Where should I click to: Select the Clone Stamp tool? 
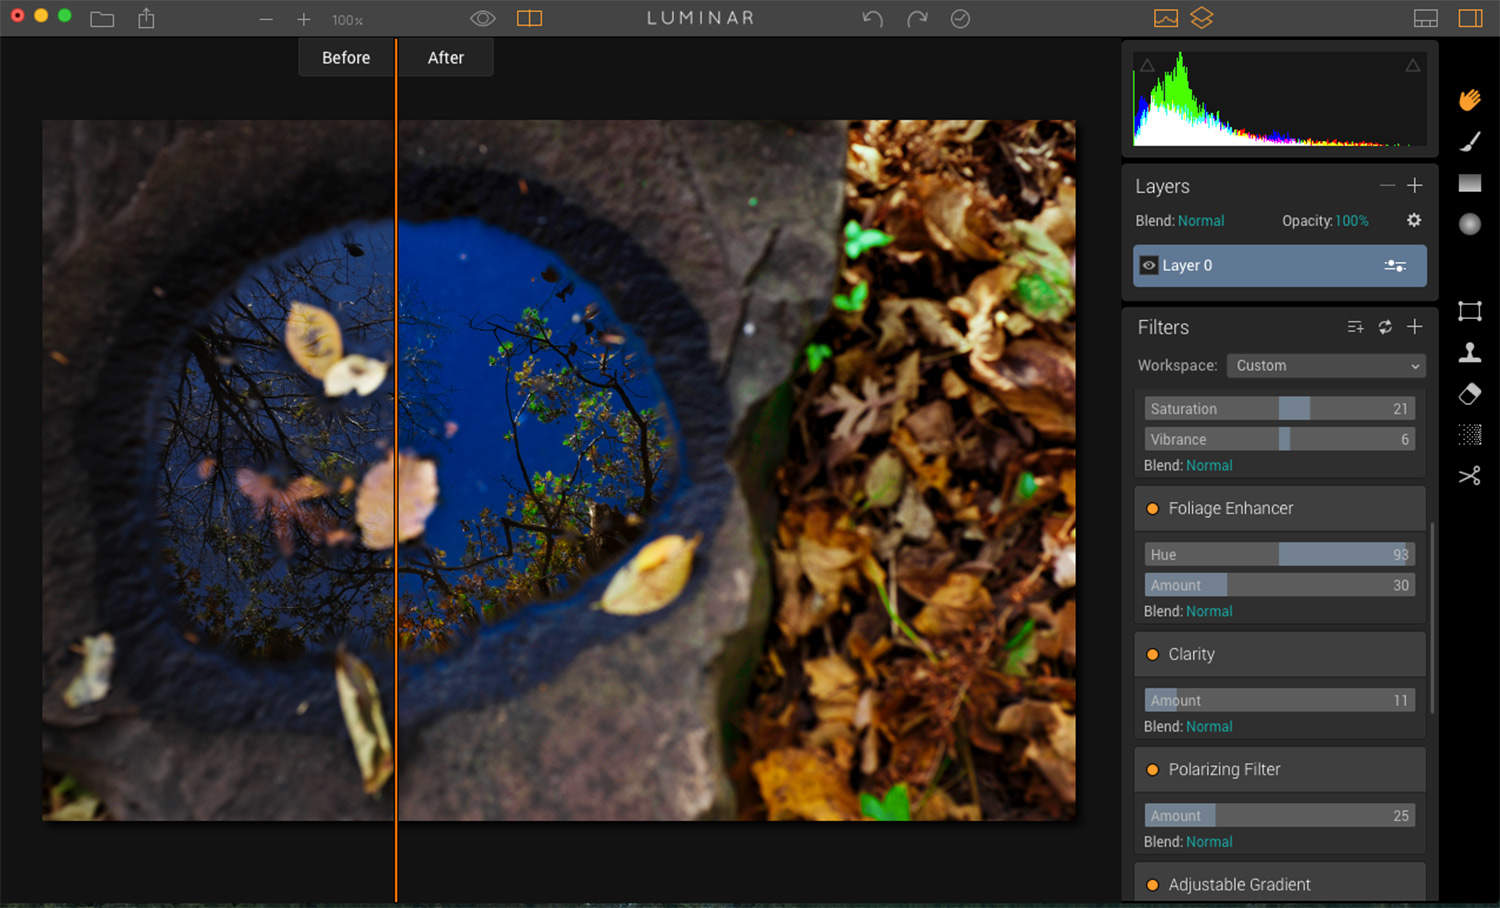pyautogui.click(x=1469, y=352)
